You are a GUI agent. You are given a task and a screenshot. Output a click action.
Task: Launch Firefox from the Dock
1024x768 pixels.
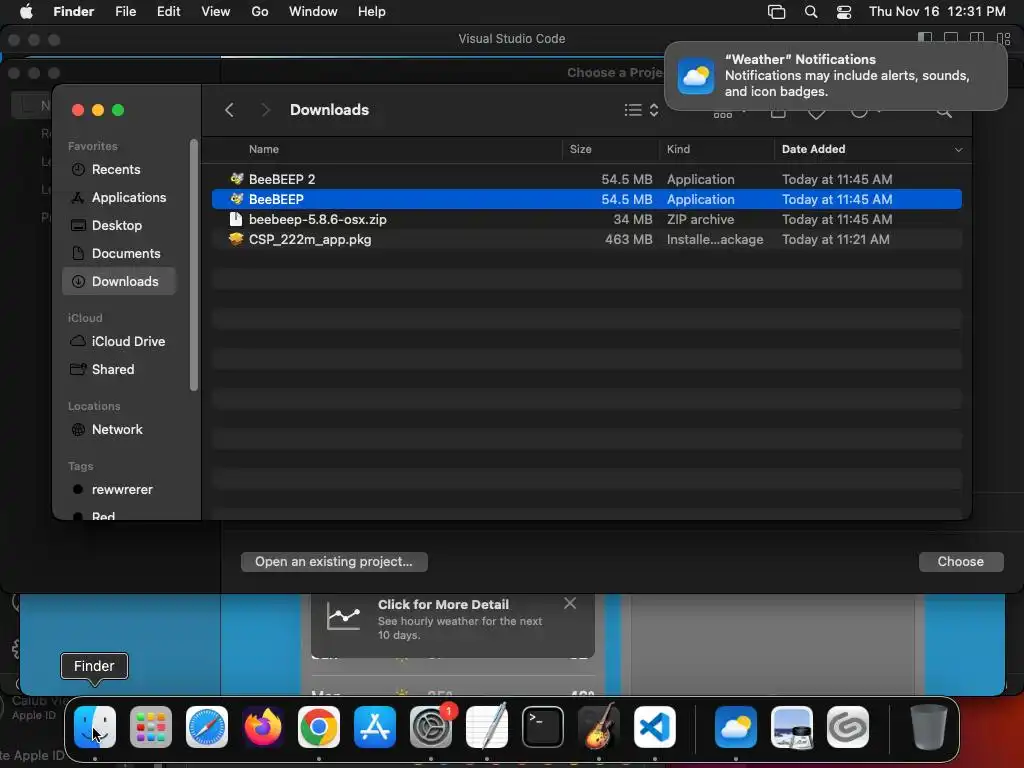263,727
